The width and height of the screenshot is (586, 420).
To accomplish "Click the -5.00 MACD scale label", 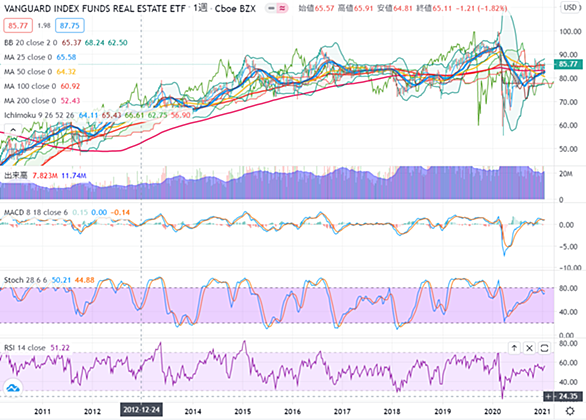I will pyautogui.click(x=567, y=247).
